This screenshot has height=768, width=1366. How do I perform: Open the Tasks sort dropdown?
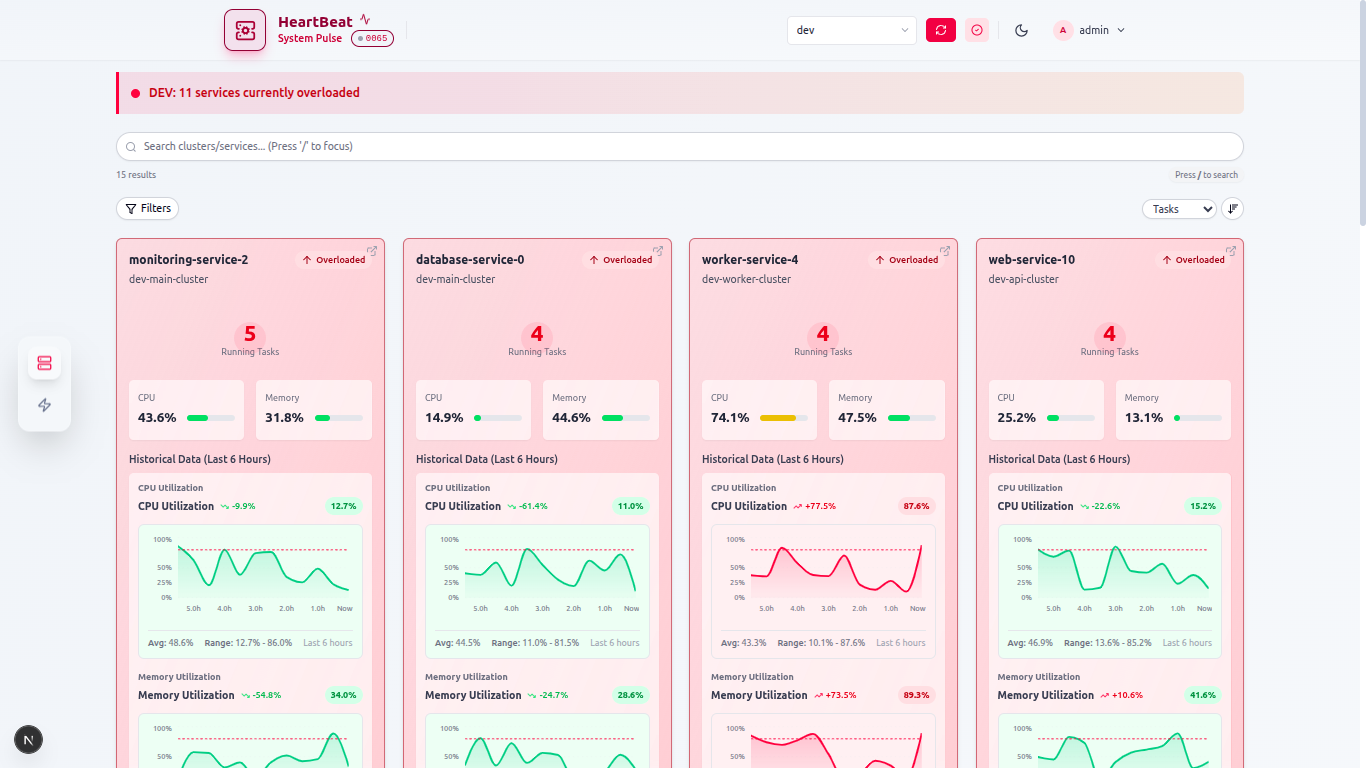point(1179,208)
